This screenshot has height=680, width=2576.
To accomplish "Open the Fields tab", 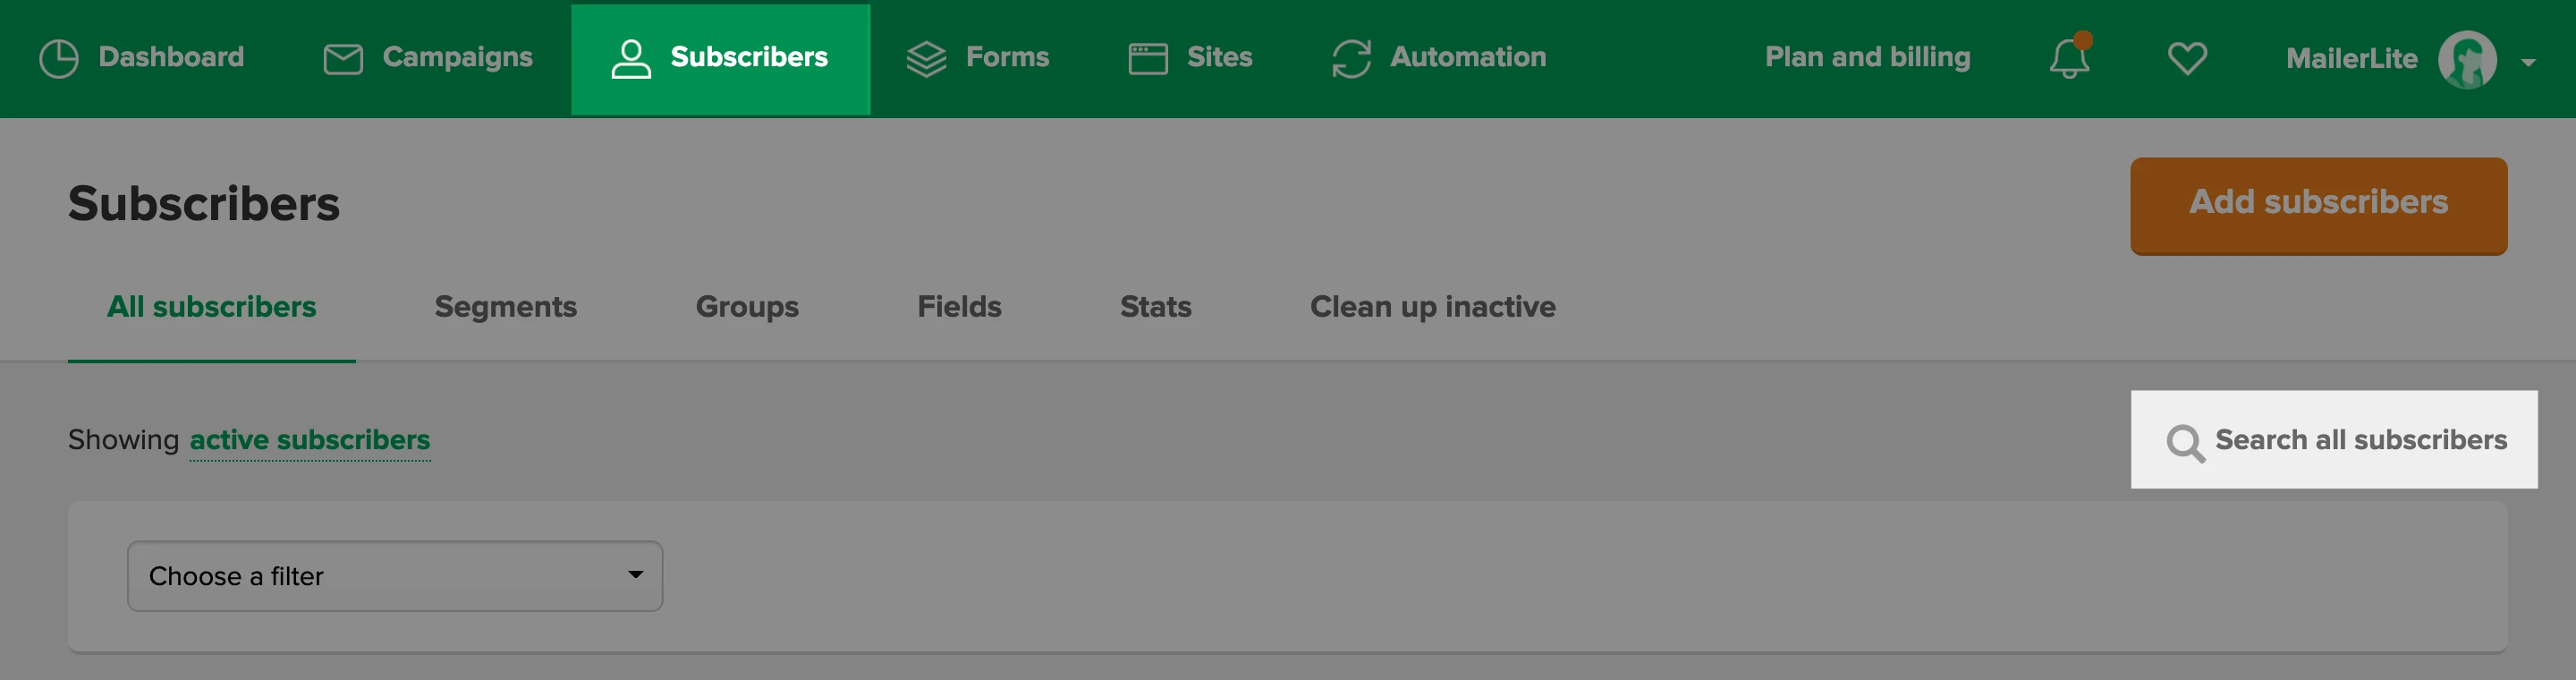I will [x=959, y=307].
